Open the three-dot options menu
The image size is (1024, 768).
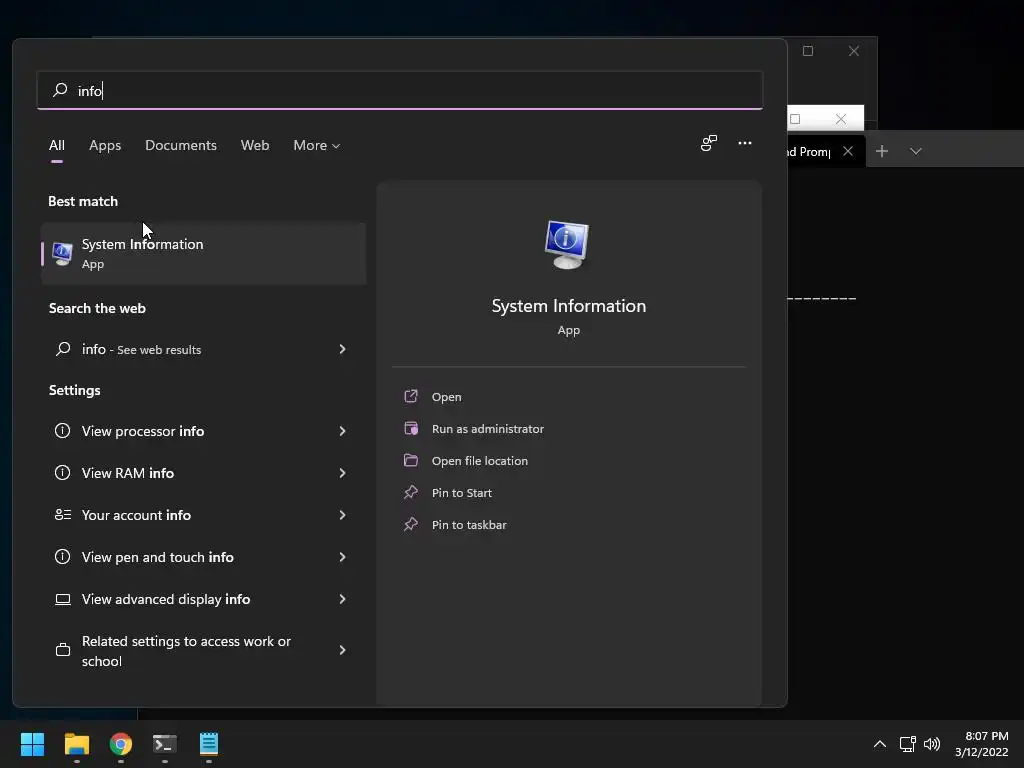(744, 143)
